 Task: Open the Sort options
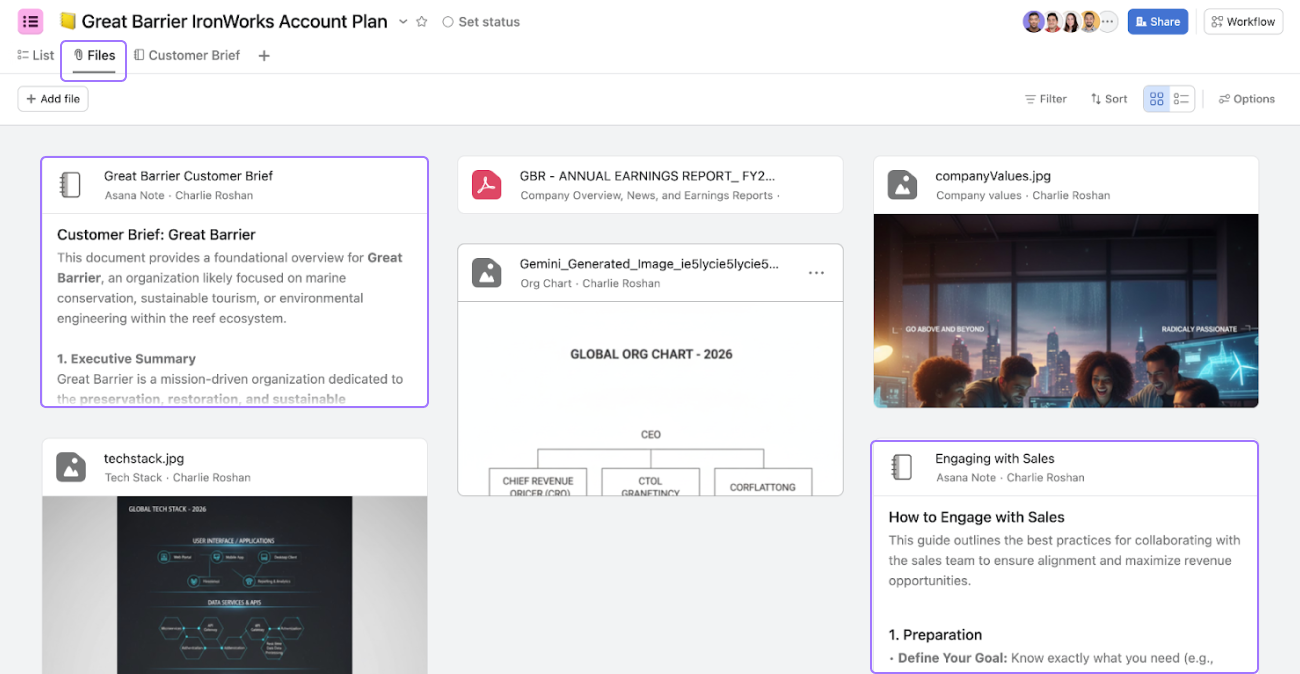pos(1108,99)
